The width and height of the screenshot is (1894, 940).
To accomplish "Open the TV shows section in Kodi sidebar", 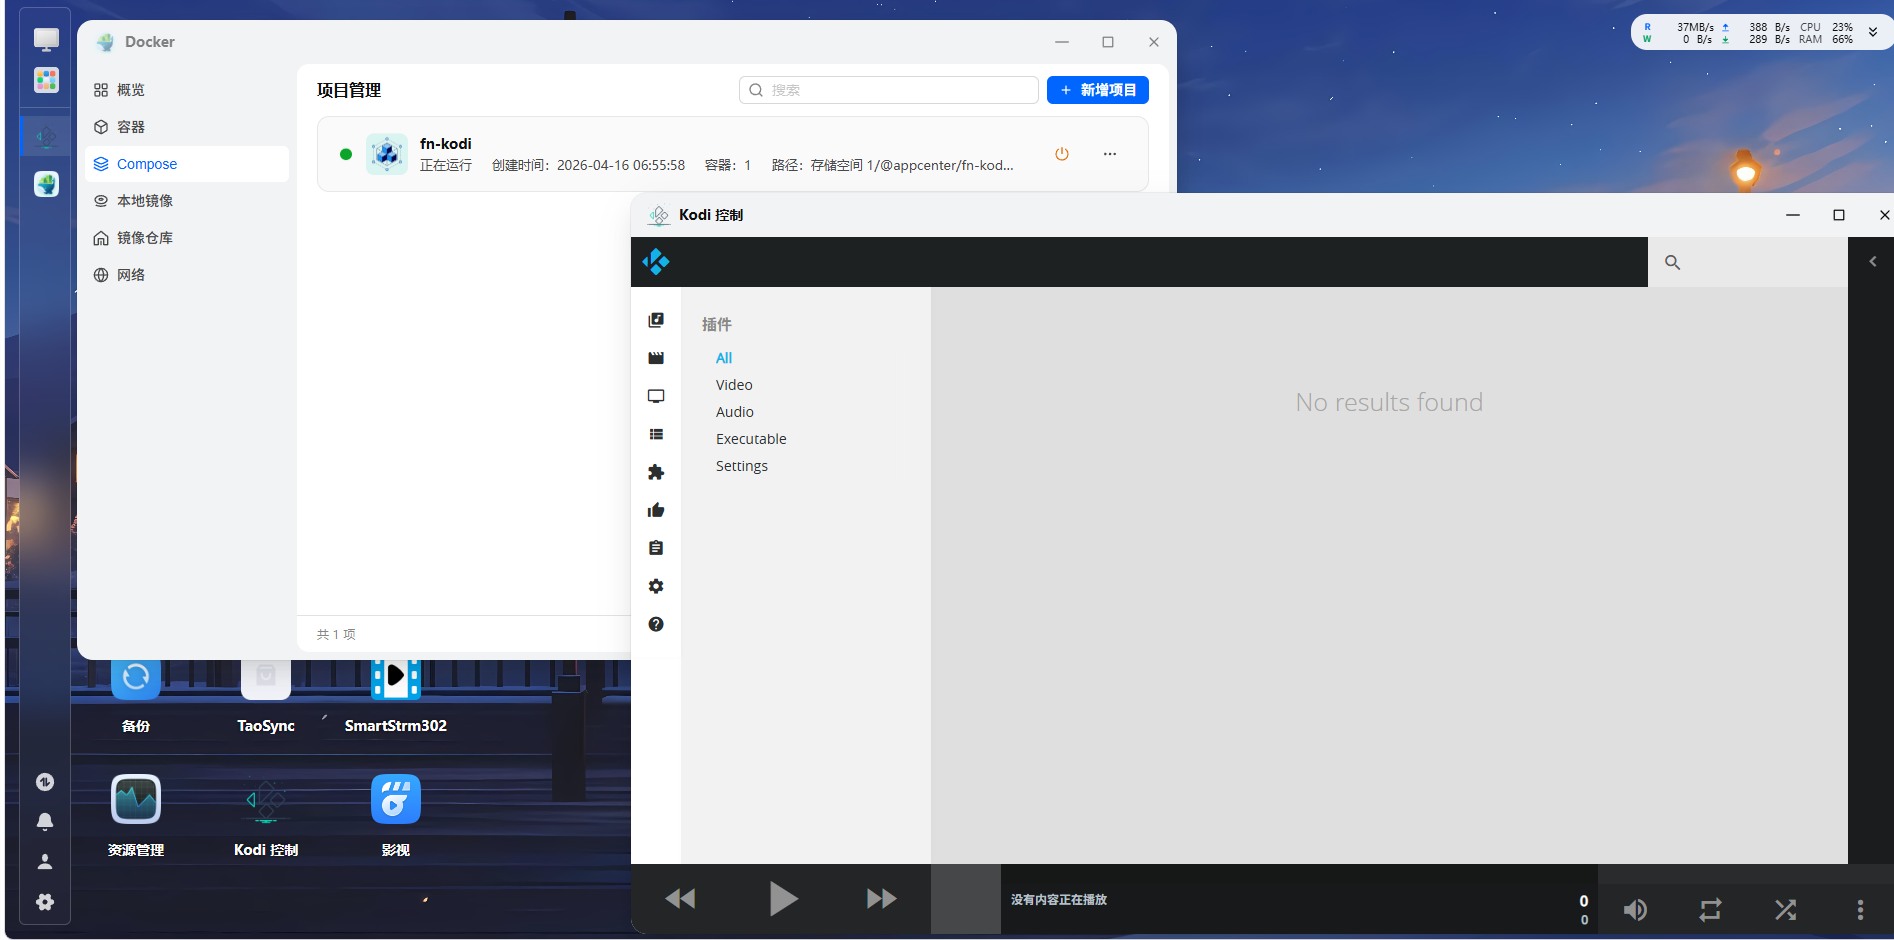I will 656,396.
